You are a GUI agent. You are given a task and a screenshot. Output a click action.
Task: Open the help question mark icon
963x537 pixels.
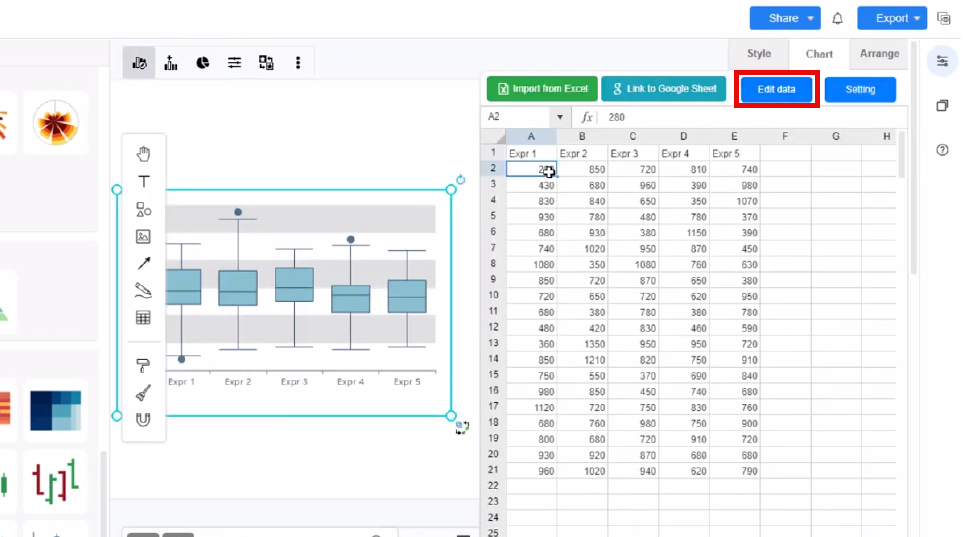tap(942, 150)
